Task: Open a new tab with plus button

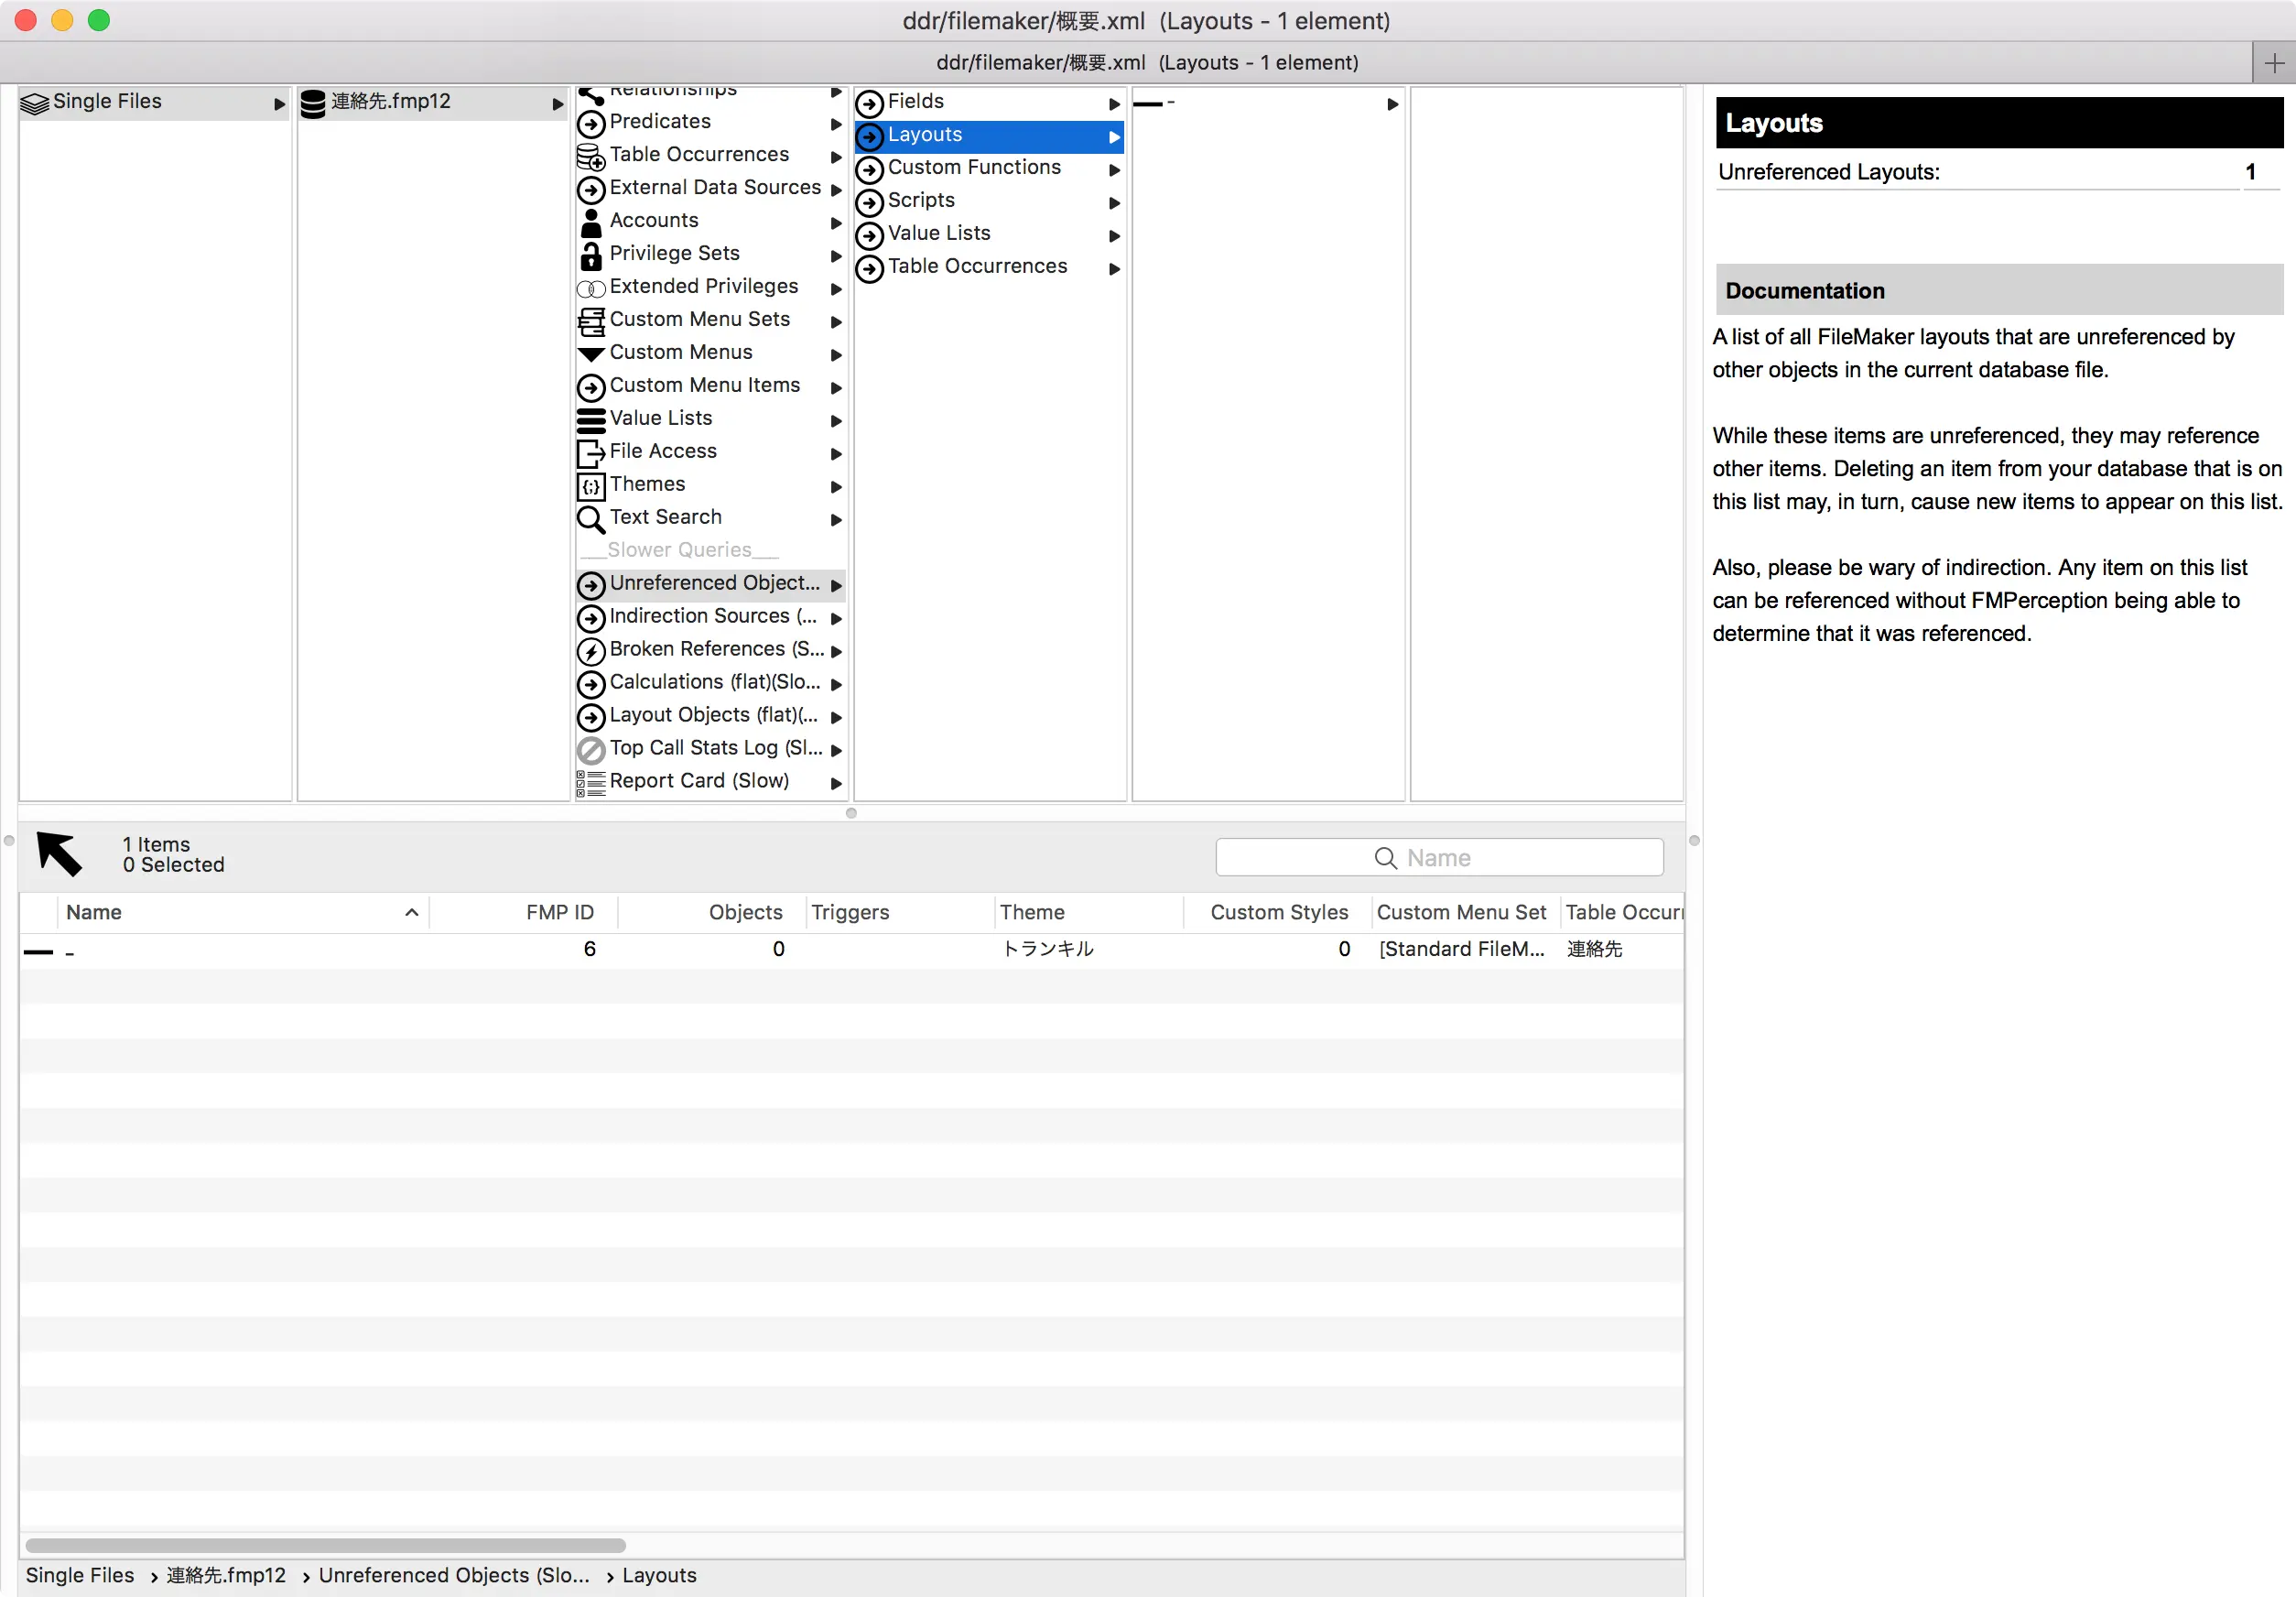Action: coord(2274,63)
